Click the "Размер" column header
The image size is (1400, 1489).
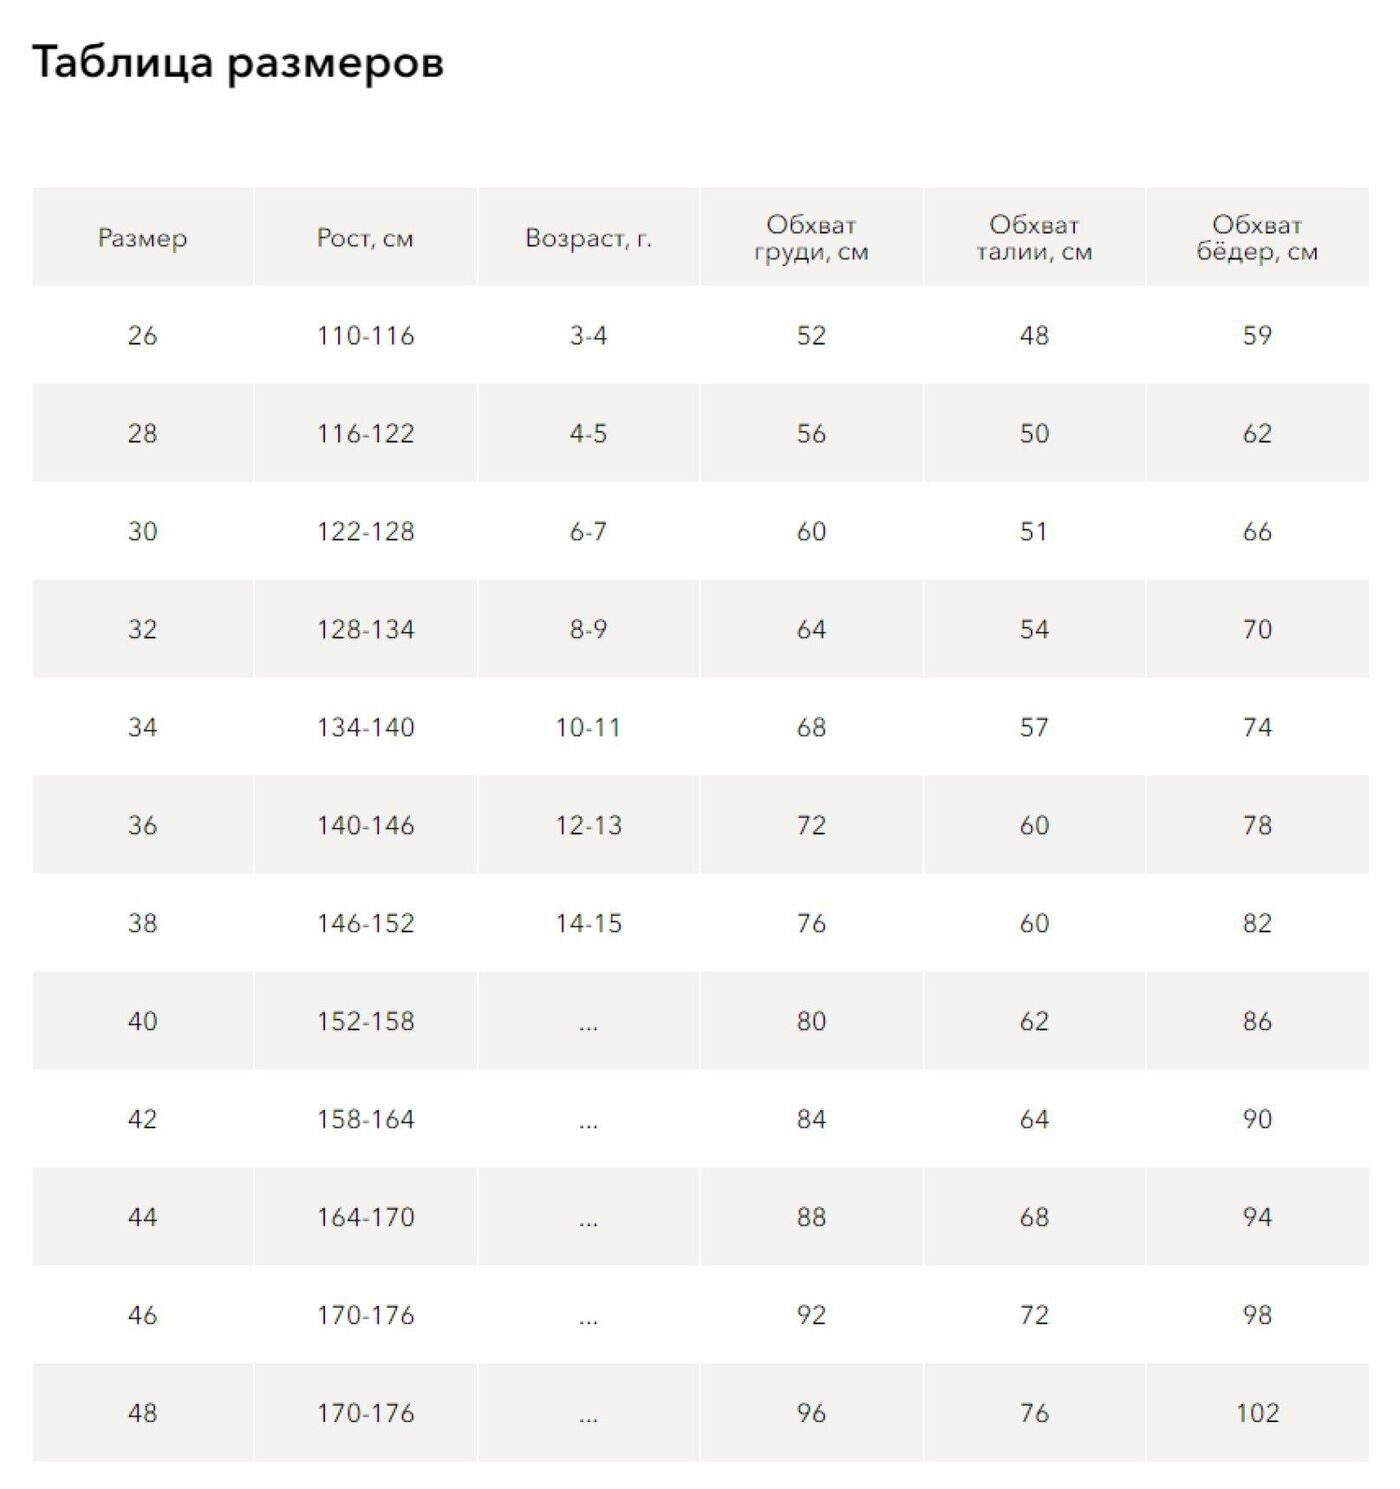tap(142, 238)
